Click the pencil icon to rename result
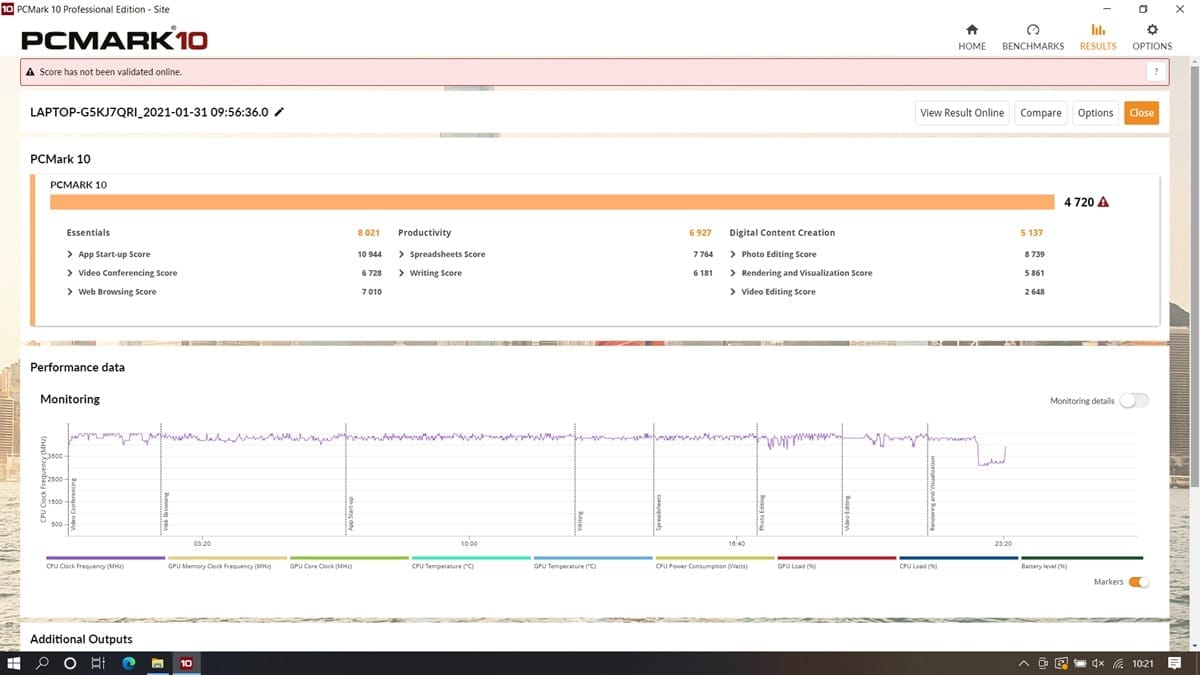The height and width of the screenshot is (675, 1200). (x=279, y=112)
